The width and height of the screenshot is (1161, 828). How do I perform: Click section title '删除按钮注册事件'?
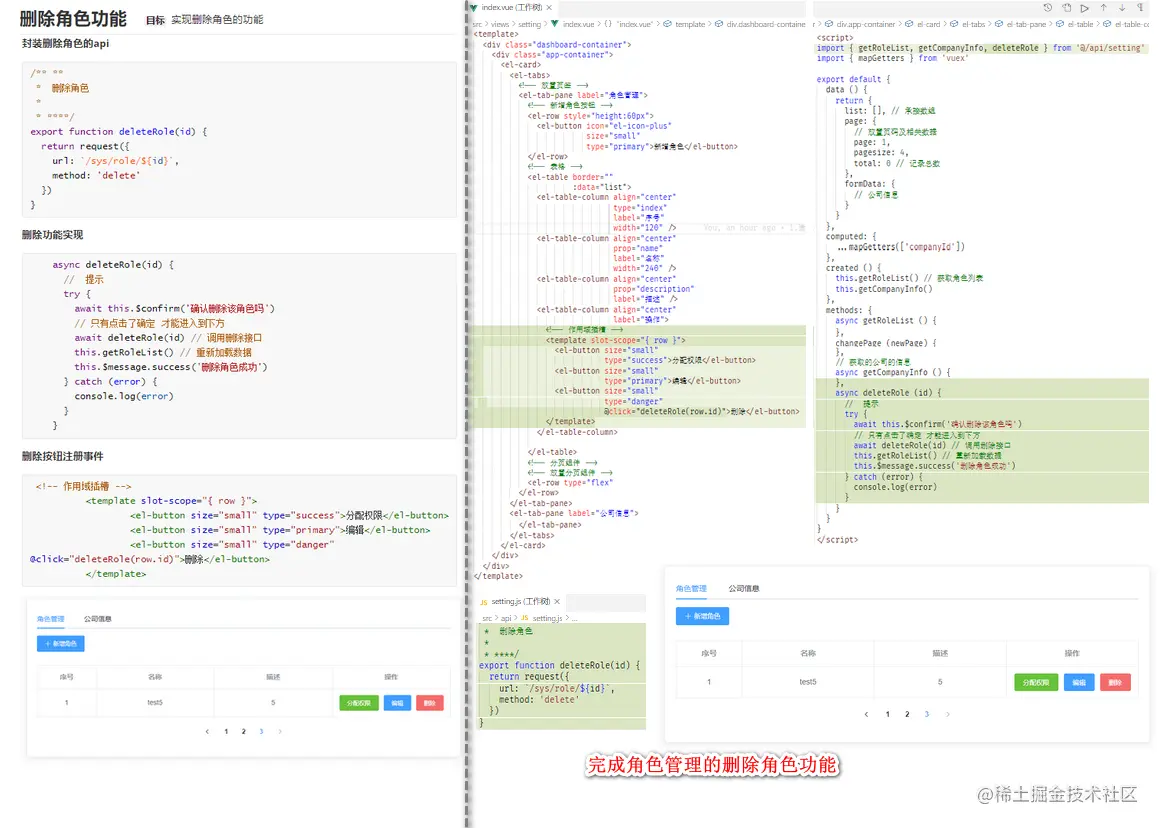coord(62,456)
